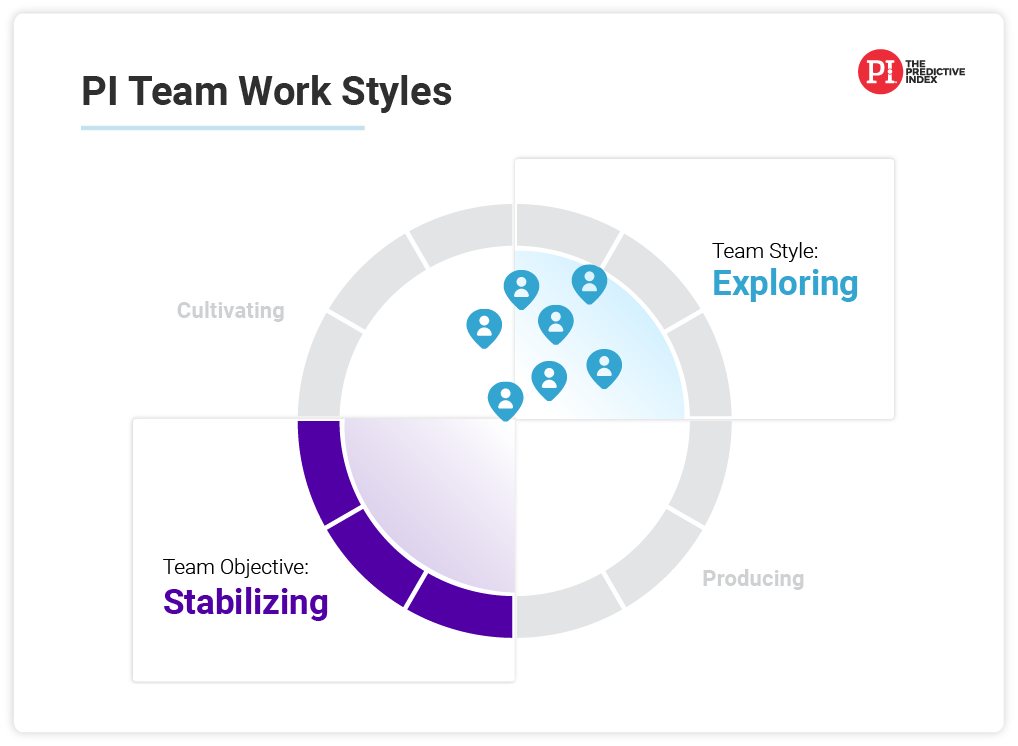Click the PI Team Work Styles title

pos(266,91)
